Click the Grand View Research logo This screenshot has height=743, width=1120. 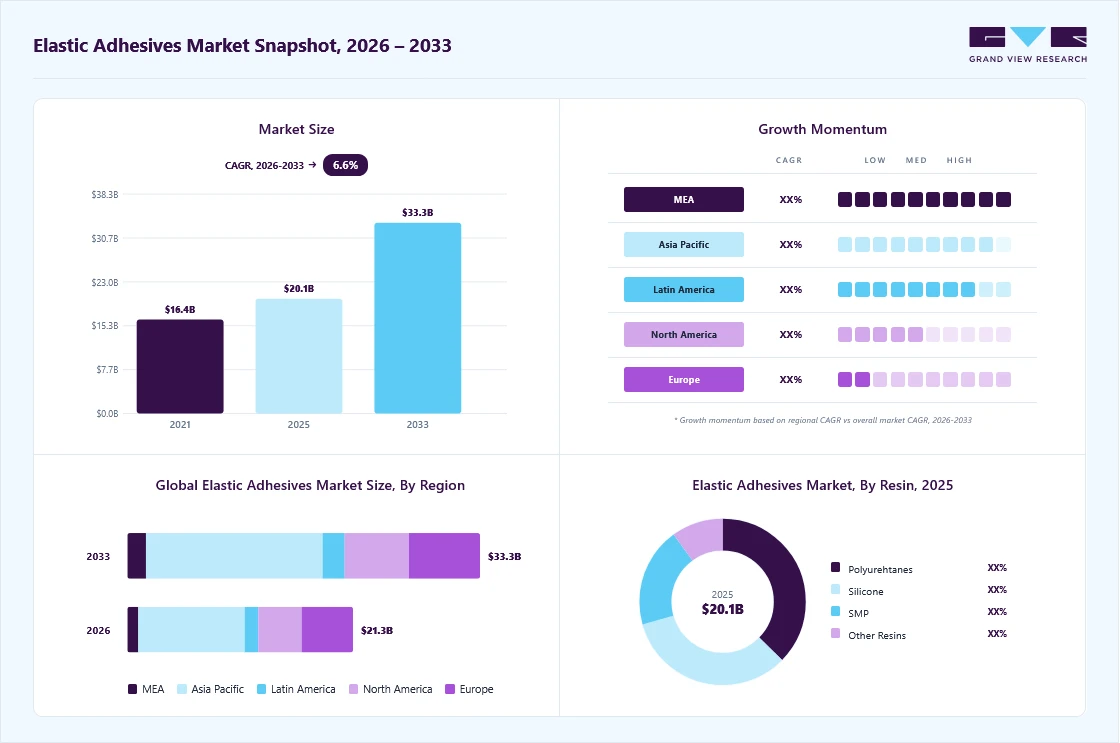pos(1028,45)
